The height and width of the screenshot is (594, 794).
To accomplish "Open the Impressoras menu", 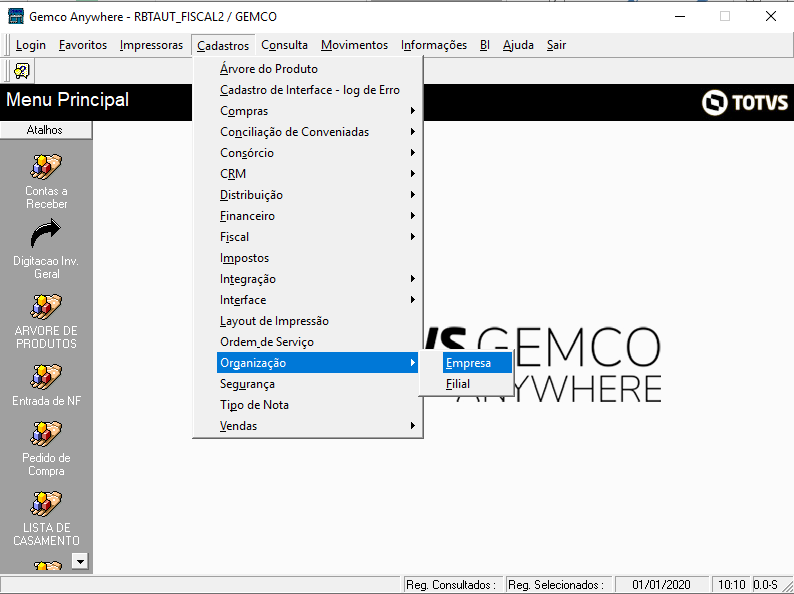I will [x=151, y=45].
